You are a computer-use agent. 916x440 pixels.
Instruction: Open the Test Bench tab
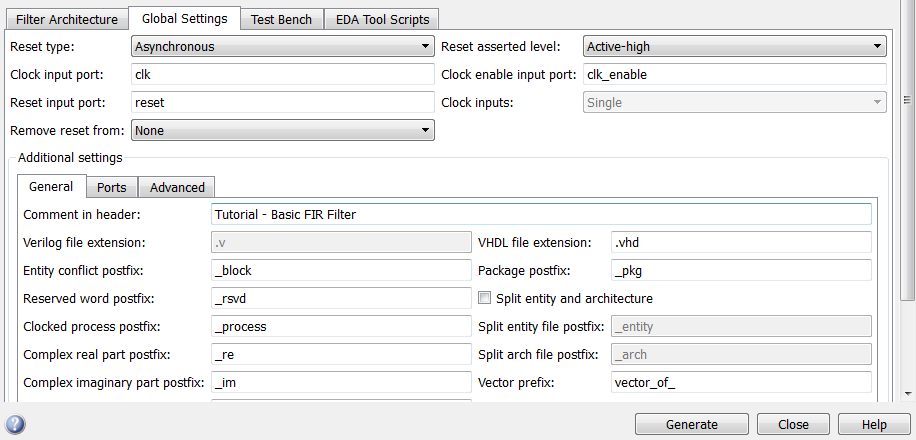[x=281, y=19]
